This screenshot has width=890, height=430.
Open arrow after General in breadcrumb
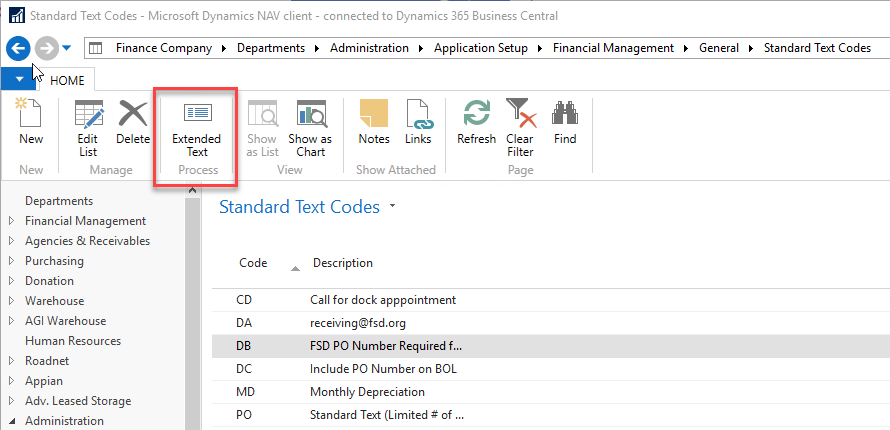tap(752, 49)
